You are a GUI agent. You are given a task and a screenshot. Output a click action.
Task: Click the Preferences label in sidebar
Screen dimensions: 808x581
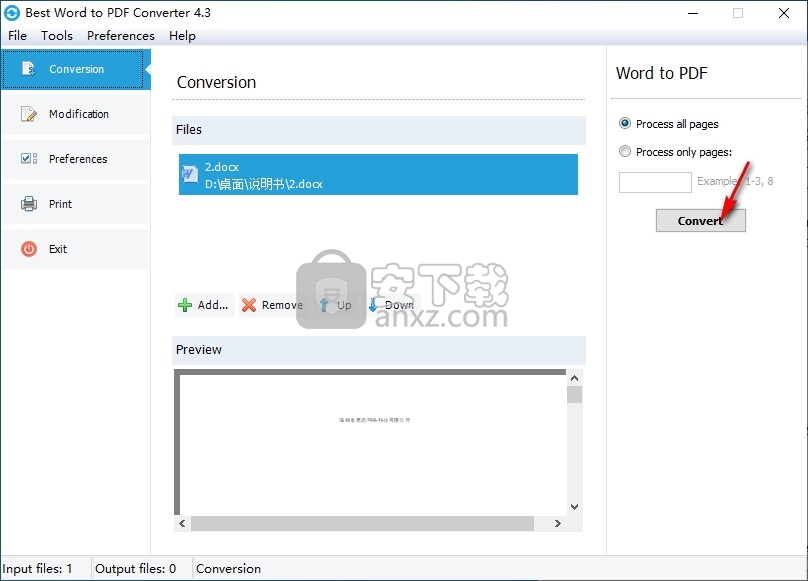click(78, 159)
